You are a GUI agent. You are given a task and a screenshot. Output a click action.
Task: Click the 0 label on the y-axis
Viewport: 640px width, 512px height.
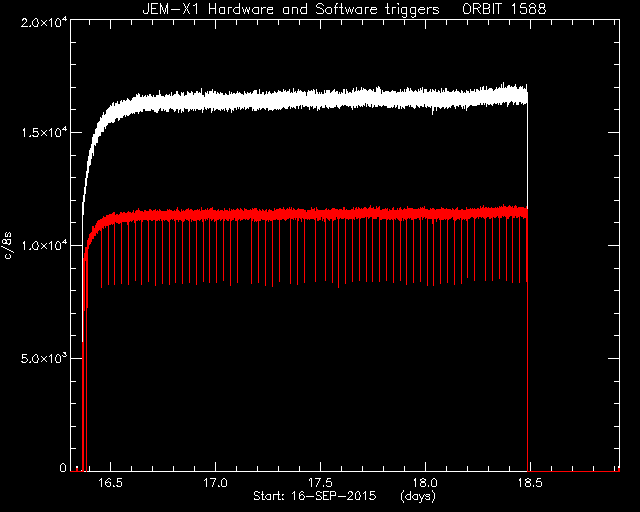click(63, 467)
